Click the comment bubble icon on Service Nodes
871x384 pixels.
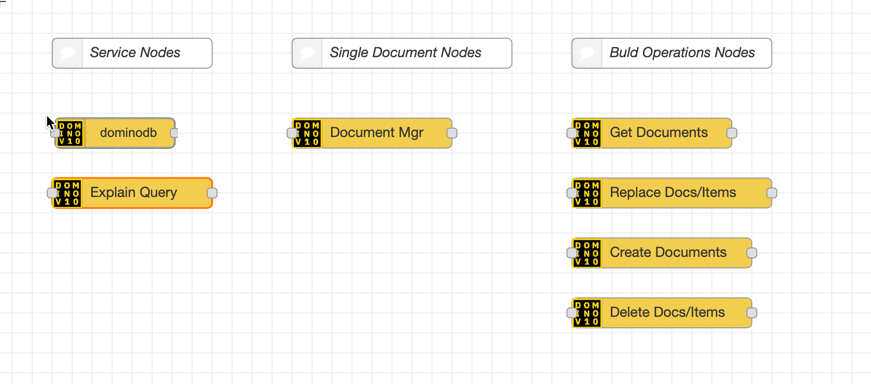[68, 53]
